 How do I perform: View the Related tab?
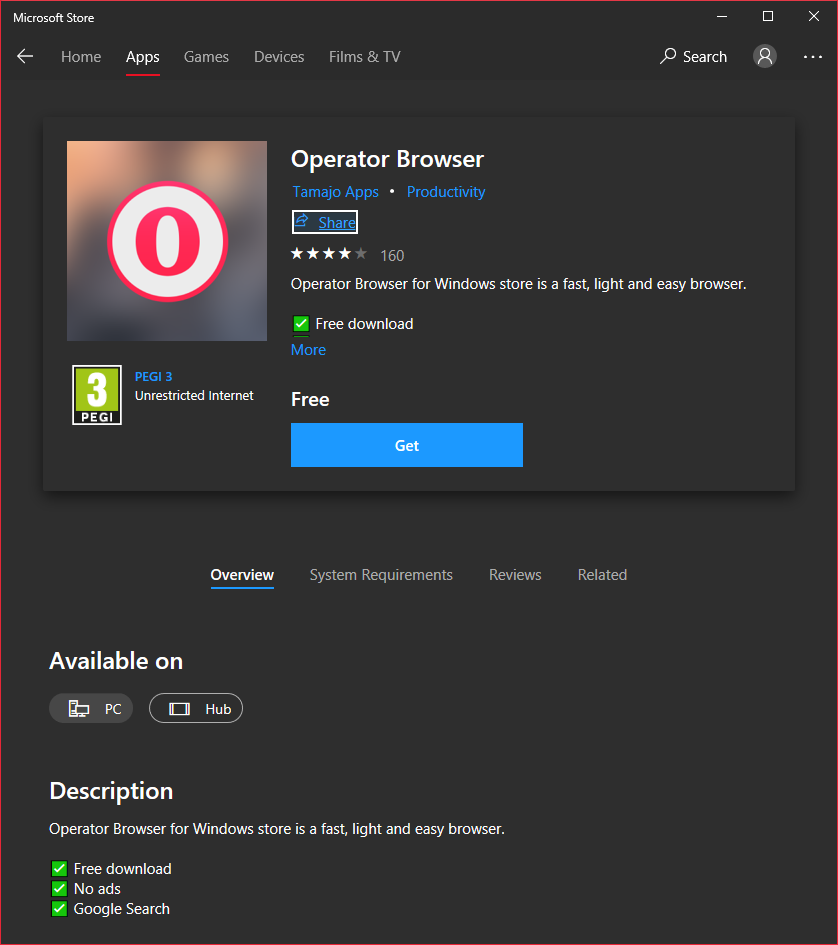602,575
